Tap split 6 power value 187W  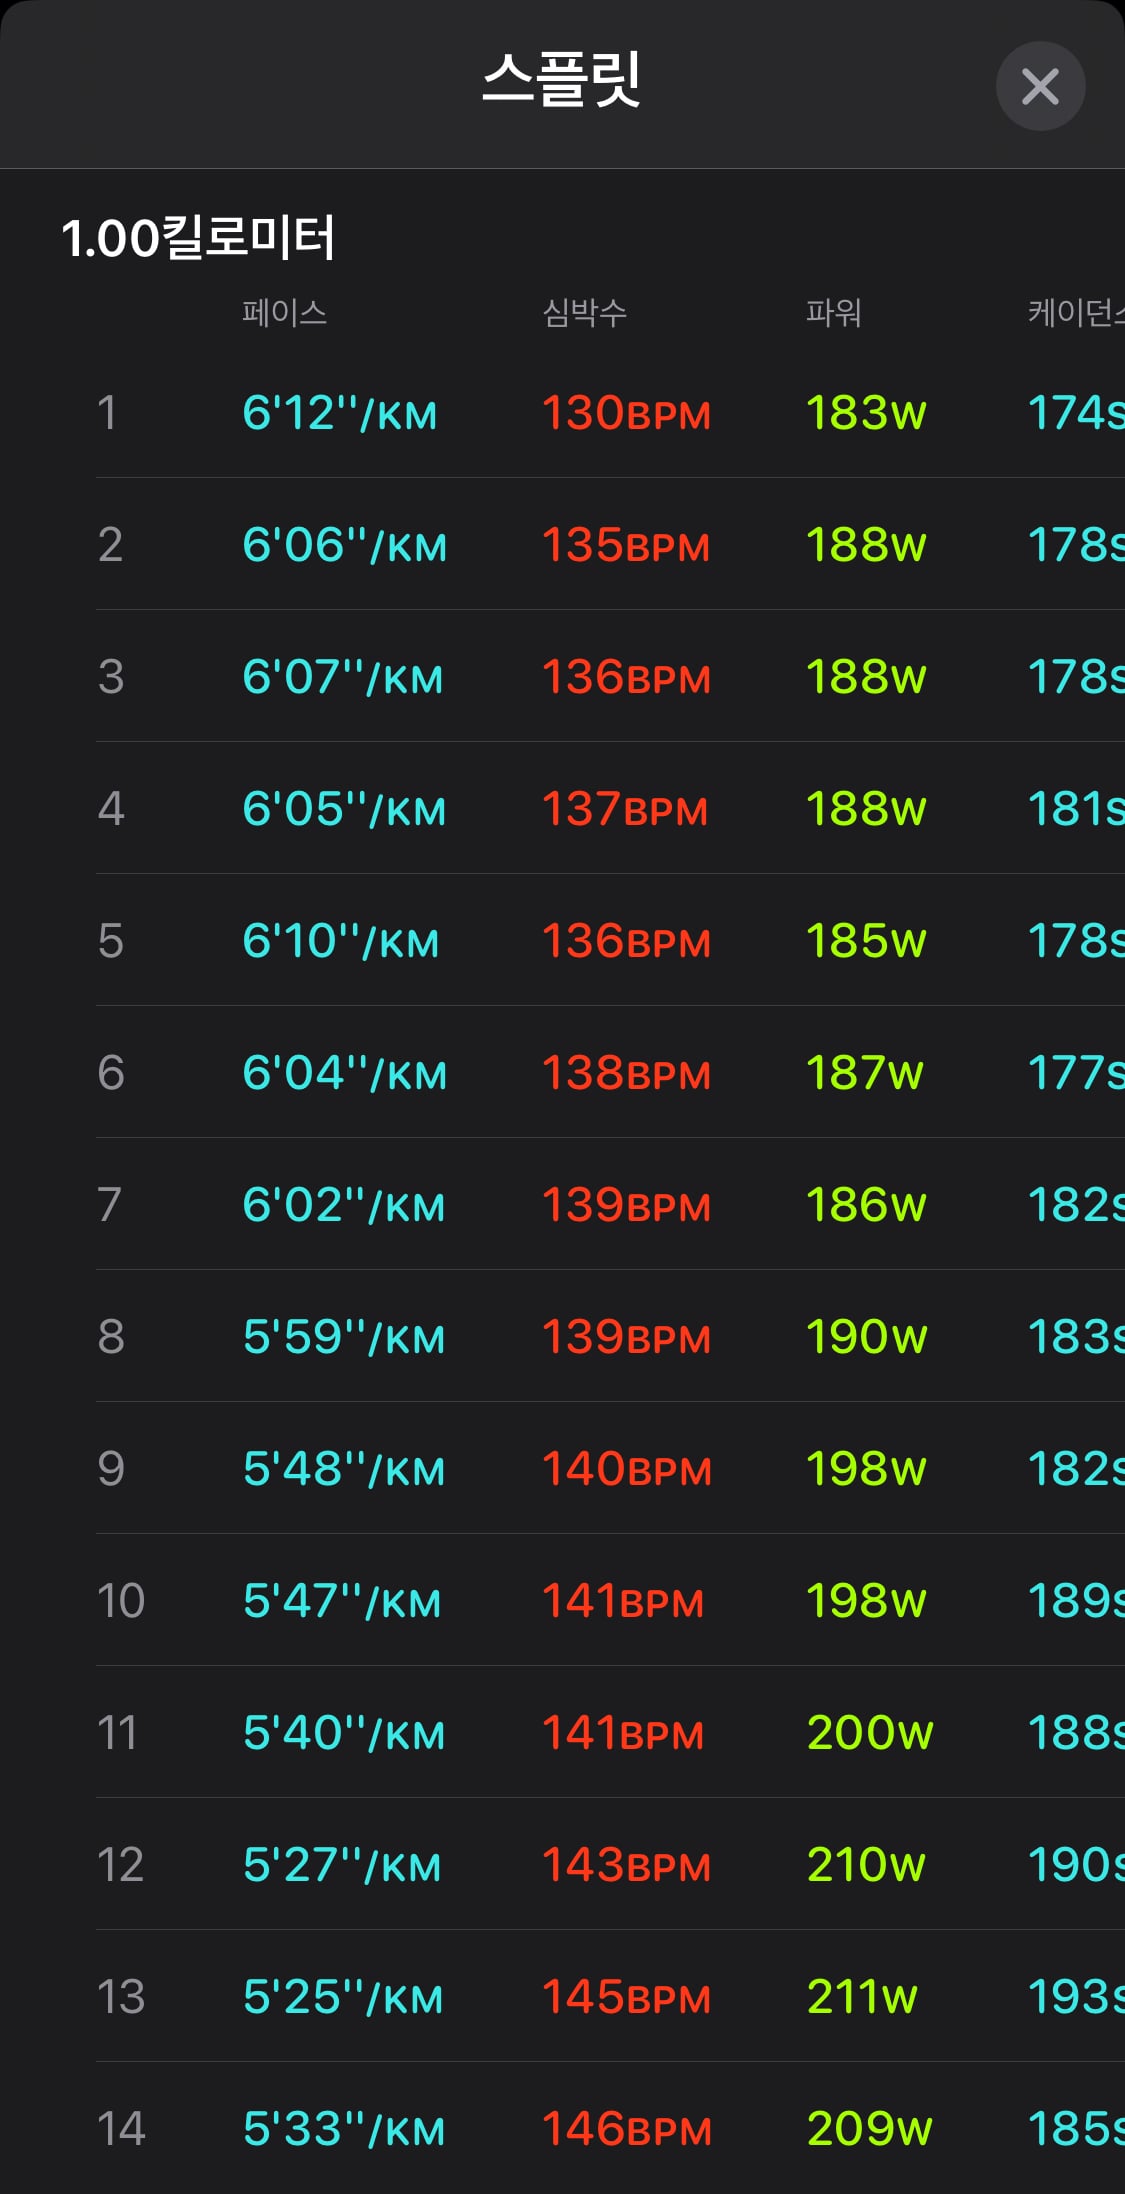point(865,1073)
